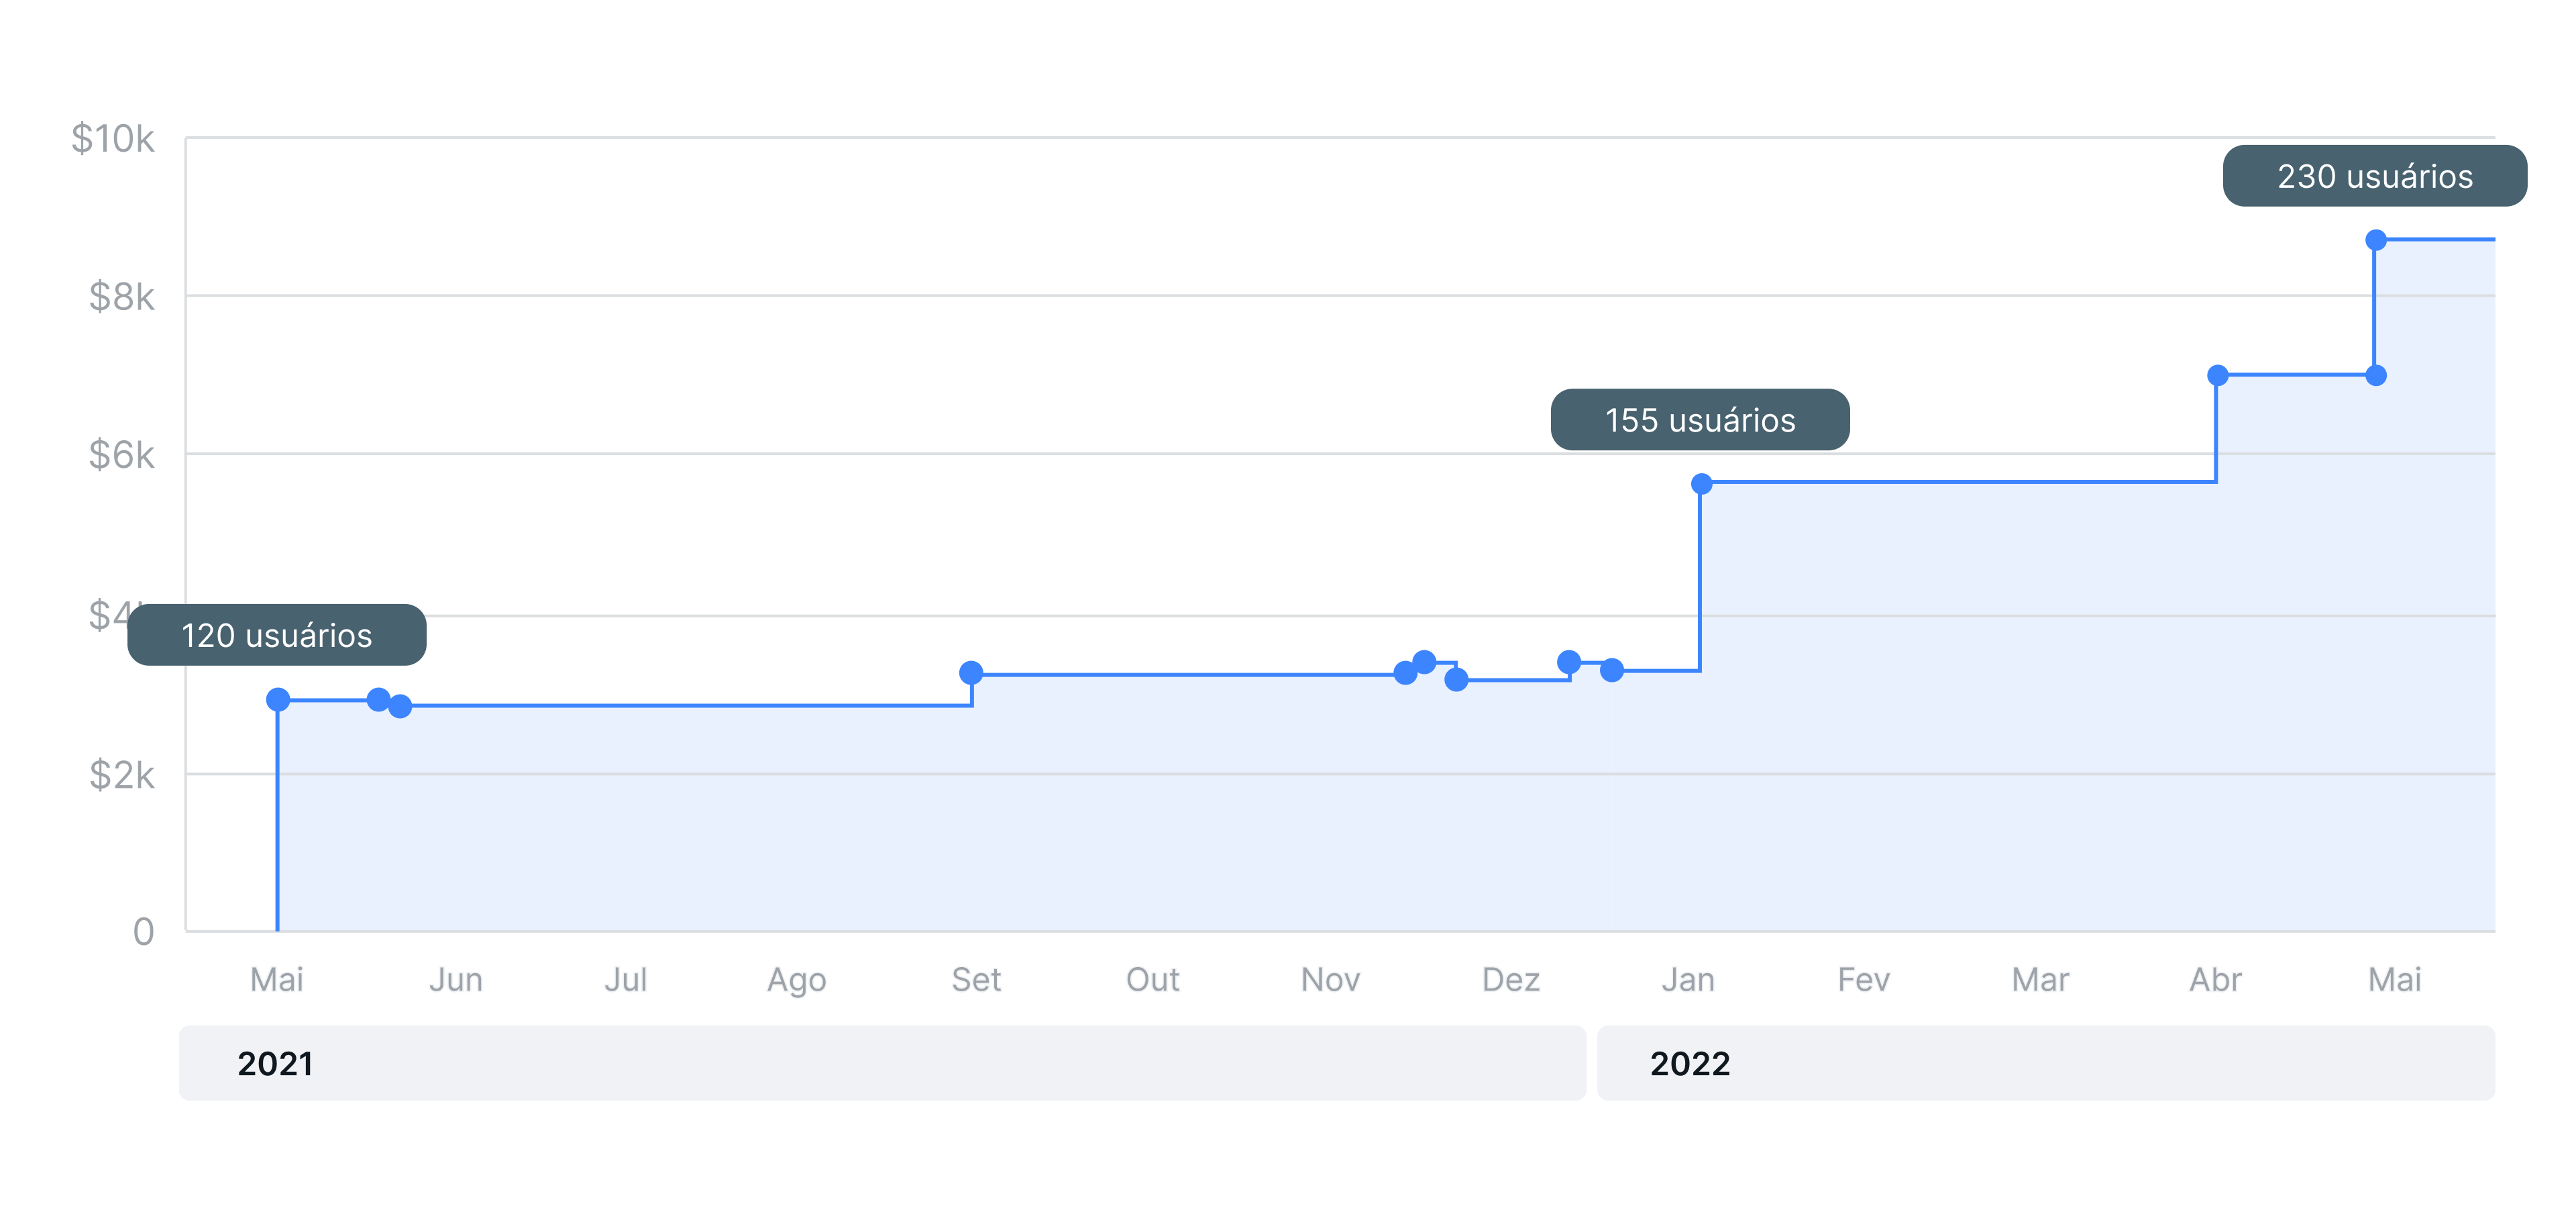Click the Nov month label
Screen dimensions: 2576x1208
pos(1330,980)
